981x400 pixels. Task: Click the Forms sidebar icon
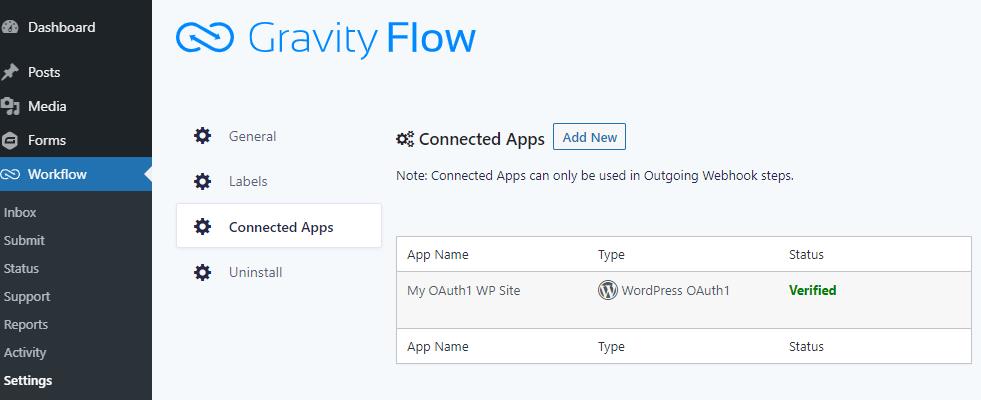tap(10, 140)
